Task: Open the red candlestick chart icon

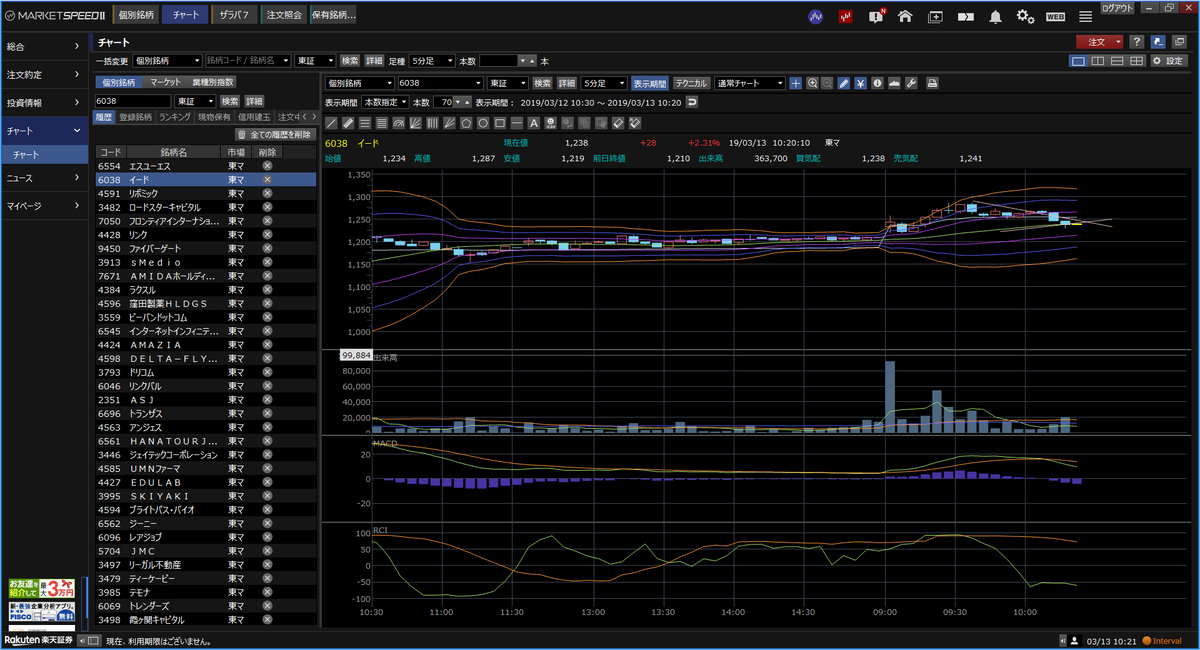Action: coord(846,17)
